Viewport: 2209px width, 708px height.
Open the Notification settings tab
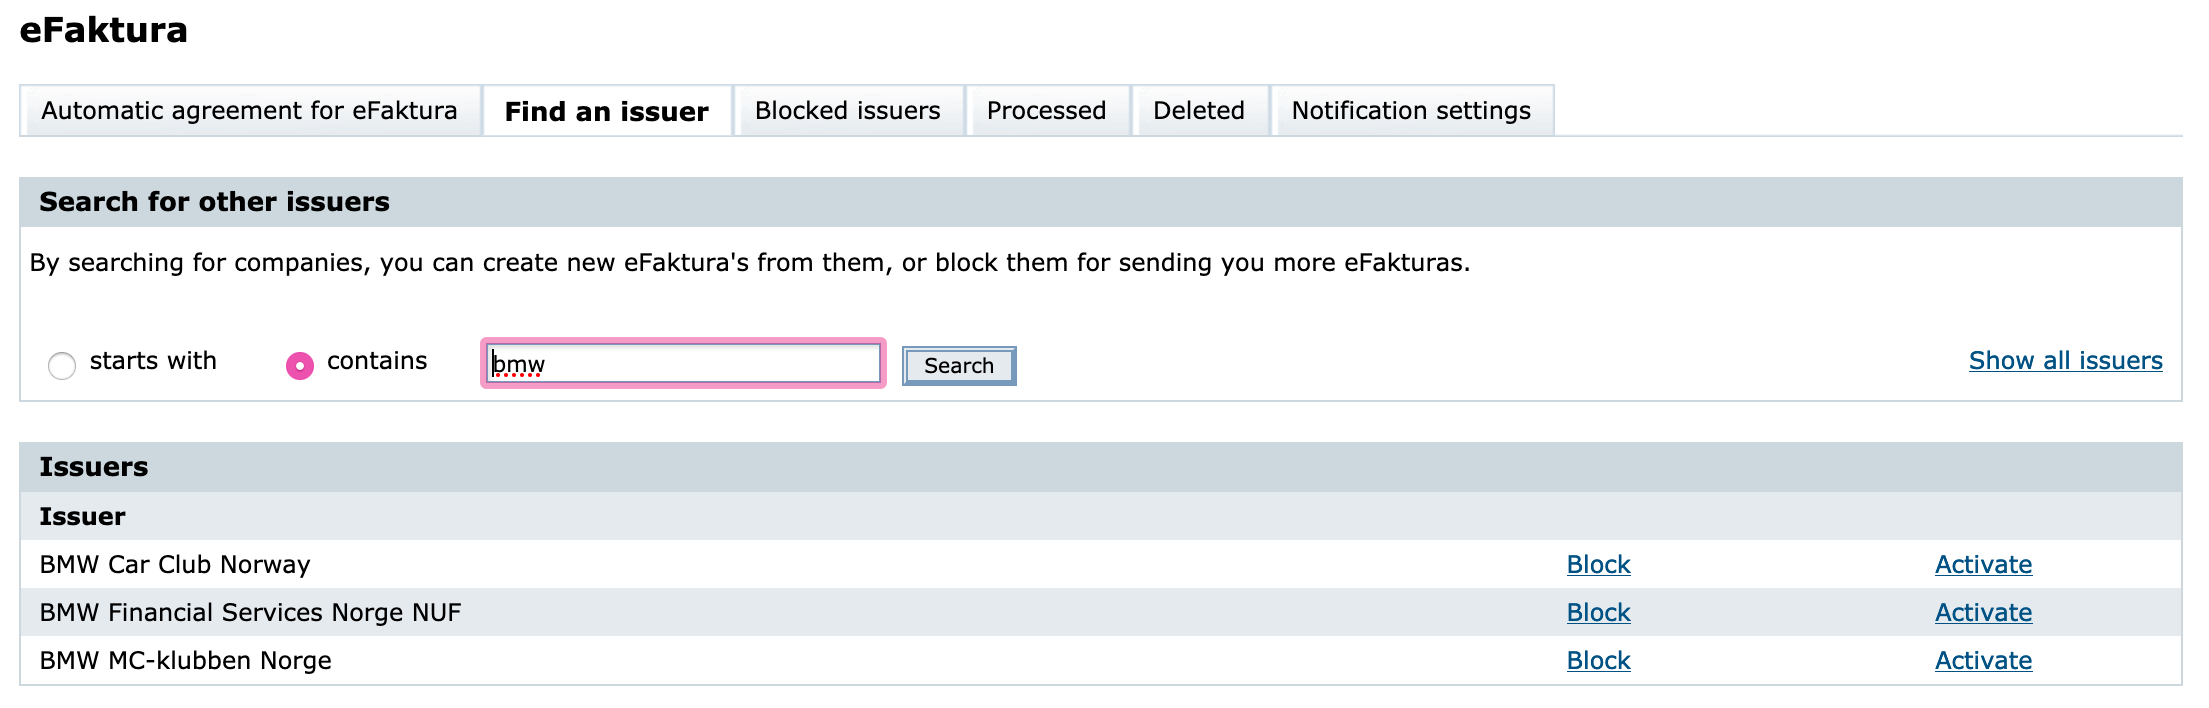[1411, 110]
